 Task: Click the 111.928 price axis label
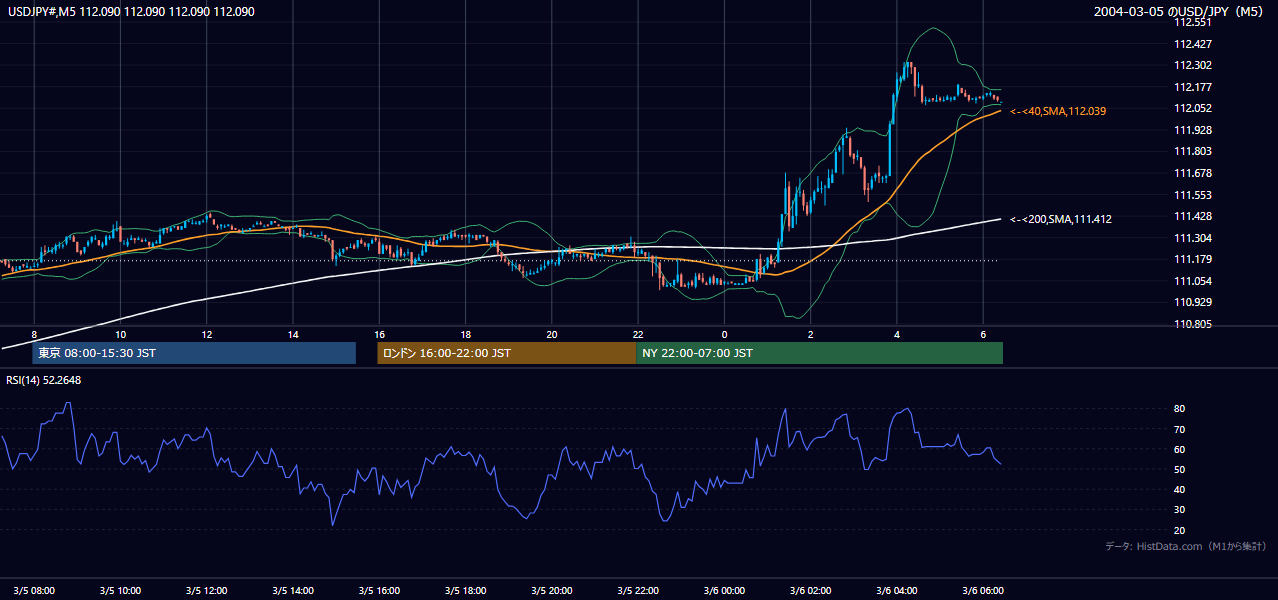pos(1193,130)
